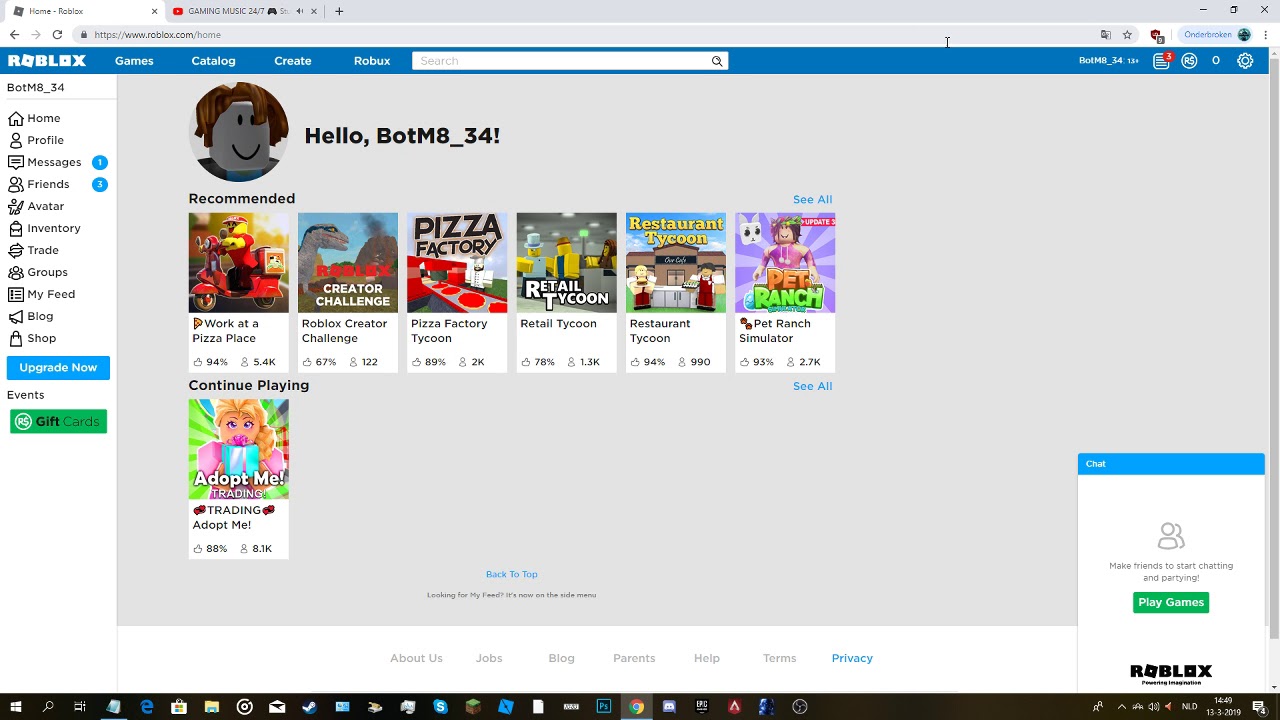Open Skype from the taskbar
Image resolution: width=1280 pixels, height=720 pixels.
click(x=440, y=707)
